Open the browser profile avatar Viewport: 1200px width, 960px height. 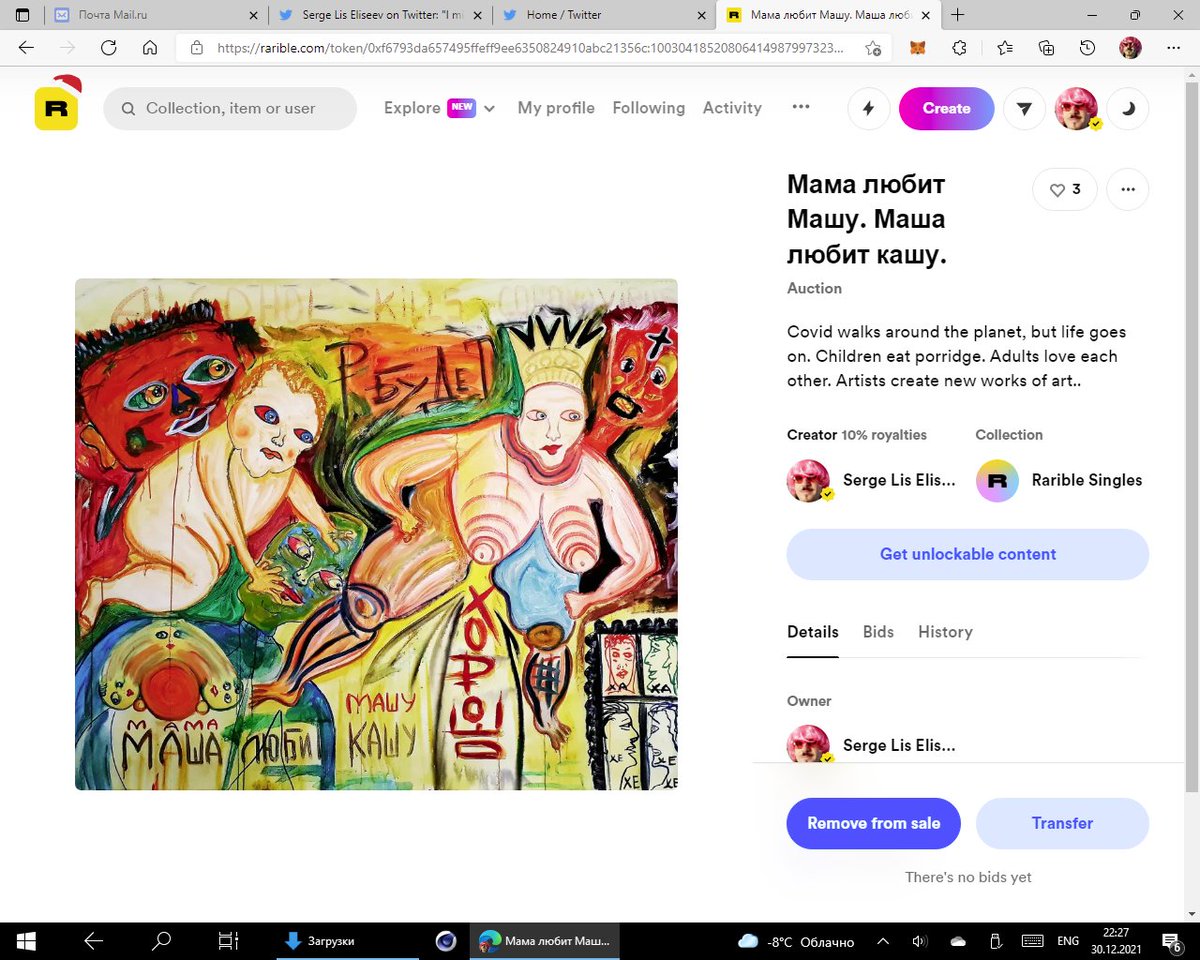pos(1130,47)
